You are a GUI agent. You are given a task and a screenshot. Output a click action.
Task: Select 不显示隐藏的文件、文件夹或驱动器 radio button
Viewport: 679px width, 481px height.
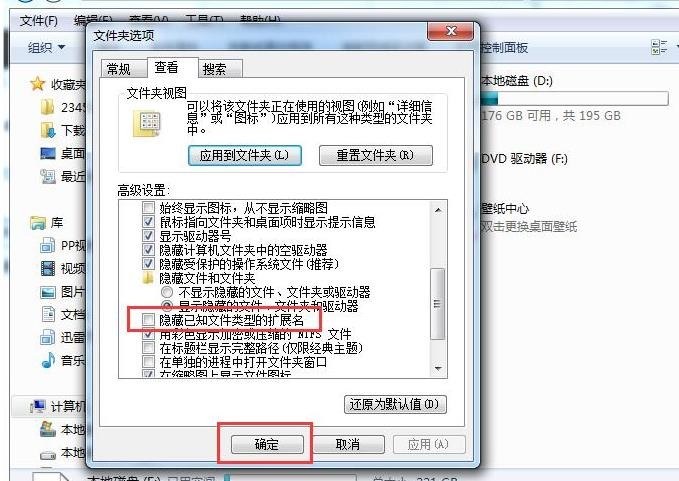(x=167, y=292)
